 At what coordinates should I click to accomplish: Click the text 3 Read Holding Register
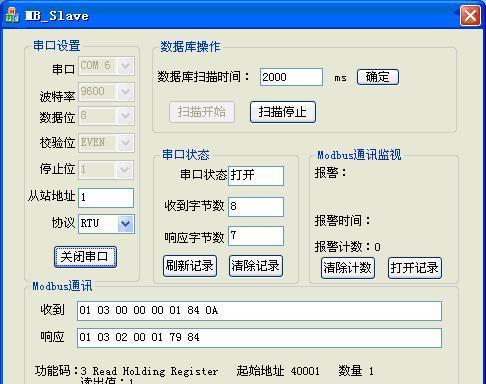click(x=149, y=371)
